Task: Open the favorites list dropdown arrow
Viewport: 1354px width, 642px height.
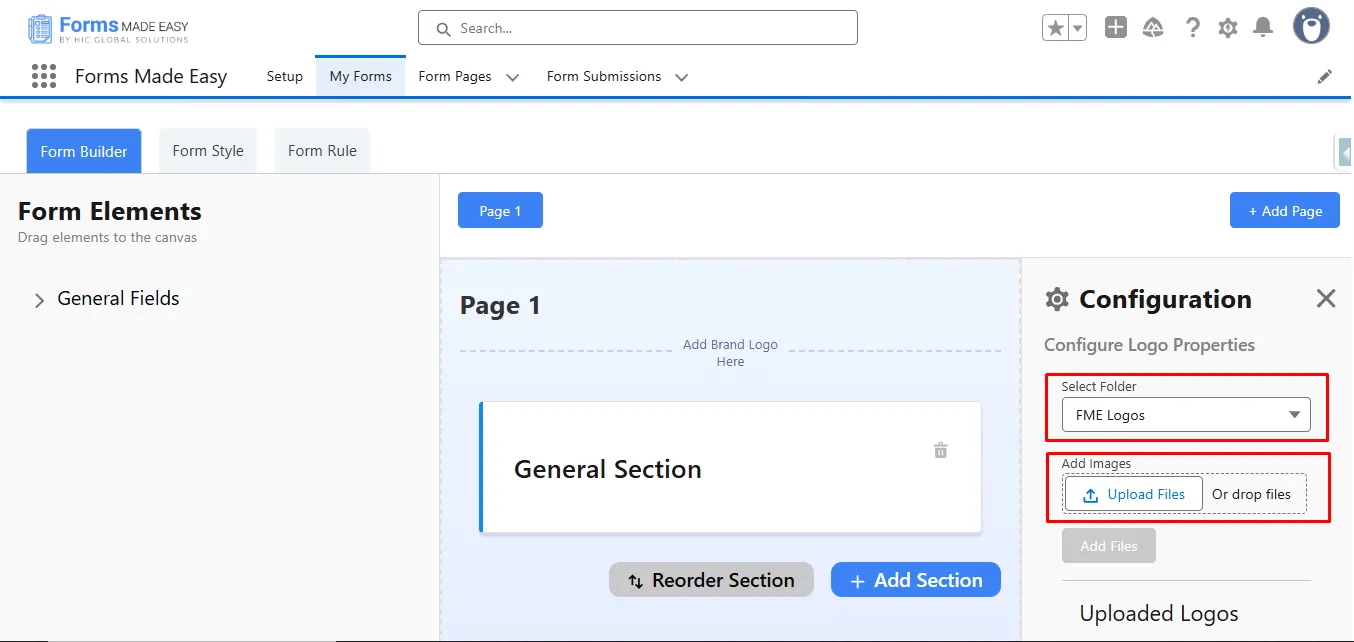Action: tap(1078, 28)
